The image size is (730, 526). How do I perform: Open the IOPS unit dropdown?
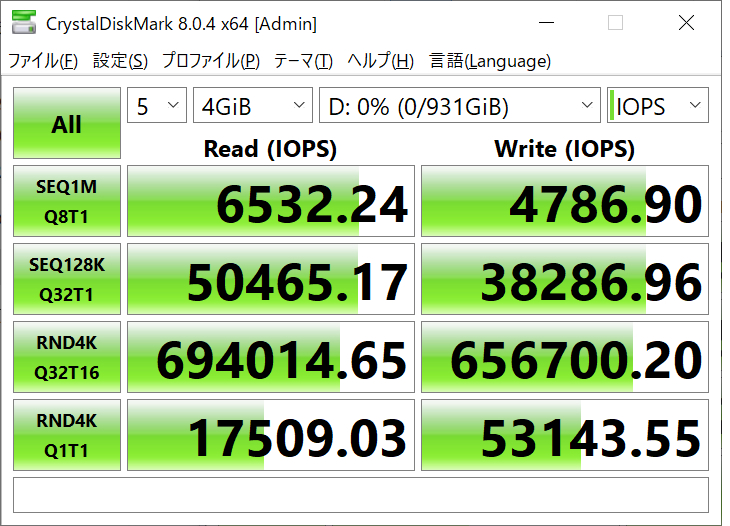[x=658, y=105]
